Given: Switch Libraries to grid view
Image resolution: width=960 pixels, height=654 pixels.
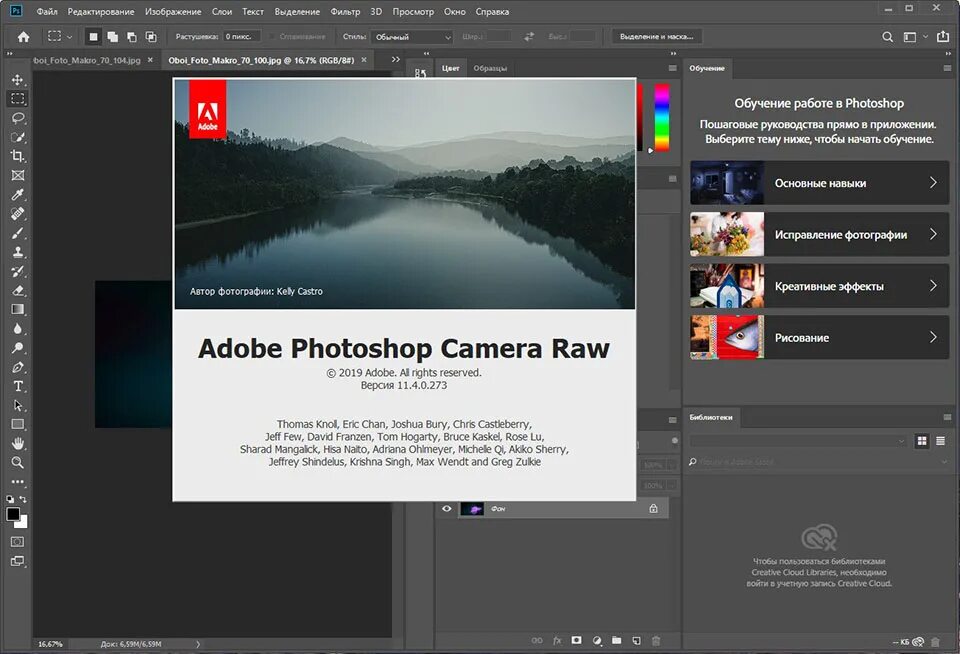Looking at the screenshot, I should tap(921, 441).
